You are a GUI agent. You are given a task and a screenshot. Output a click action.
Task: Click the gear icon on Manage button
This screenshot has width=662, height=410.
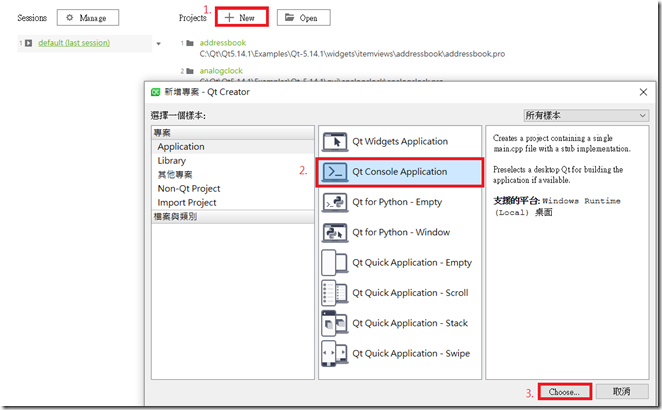[x=70, y=17]
